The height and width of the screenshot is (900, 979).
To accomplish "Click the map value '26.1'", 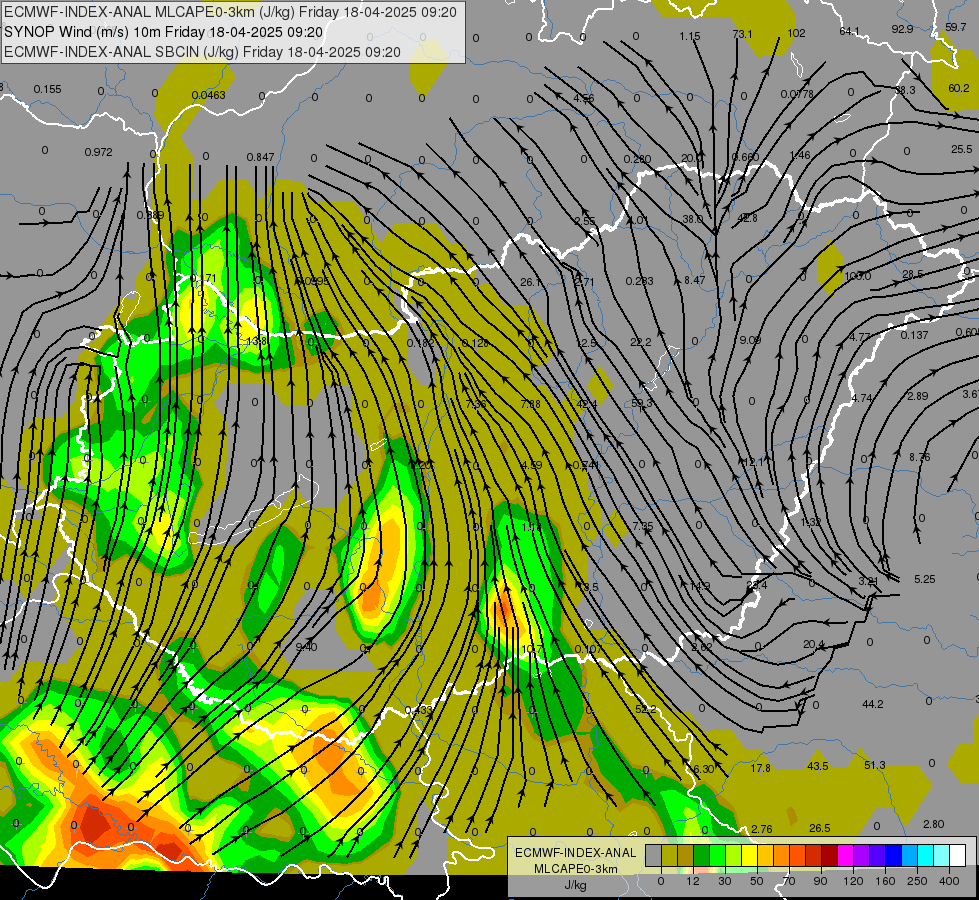I will (530, 282).
